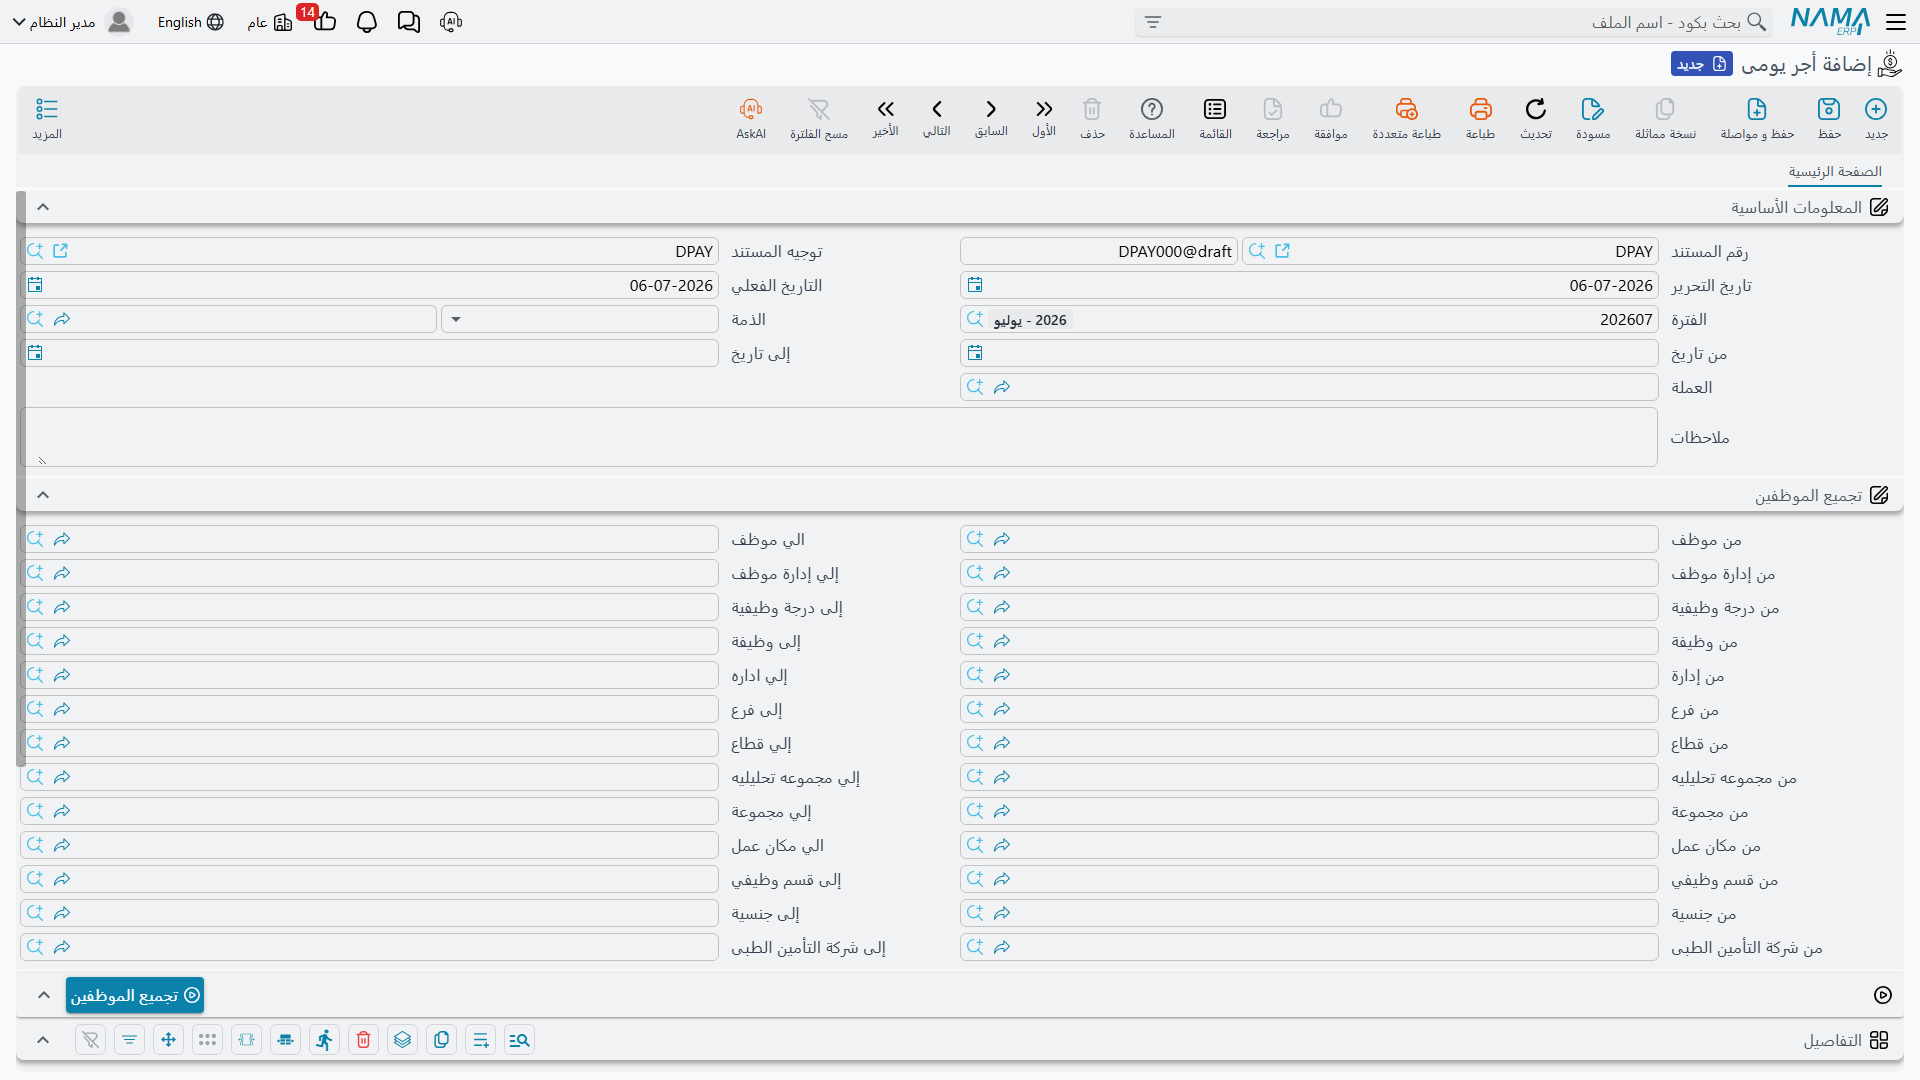
Task: Collapse the التفاصيل section chevron
Action: (x=43, y=1040)
